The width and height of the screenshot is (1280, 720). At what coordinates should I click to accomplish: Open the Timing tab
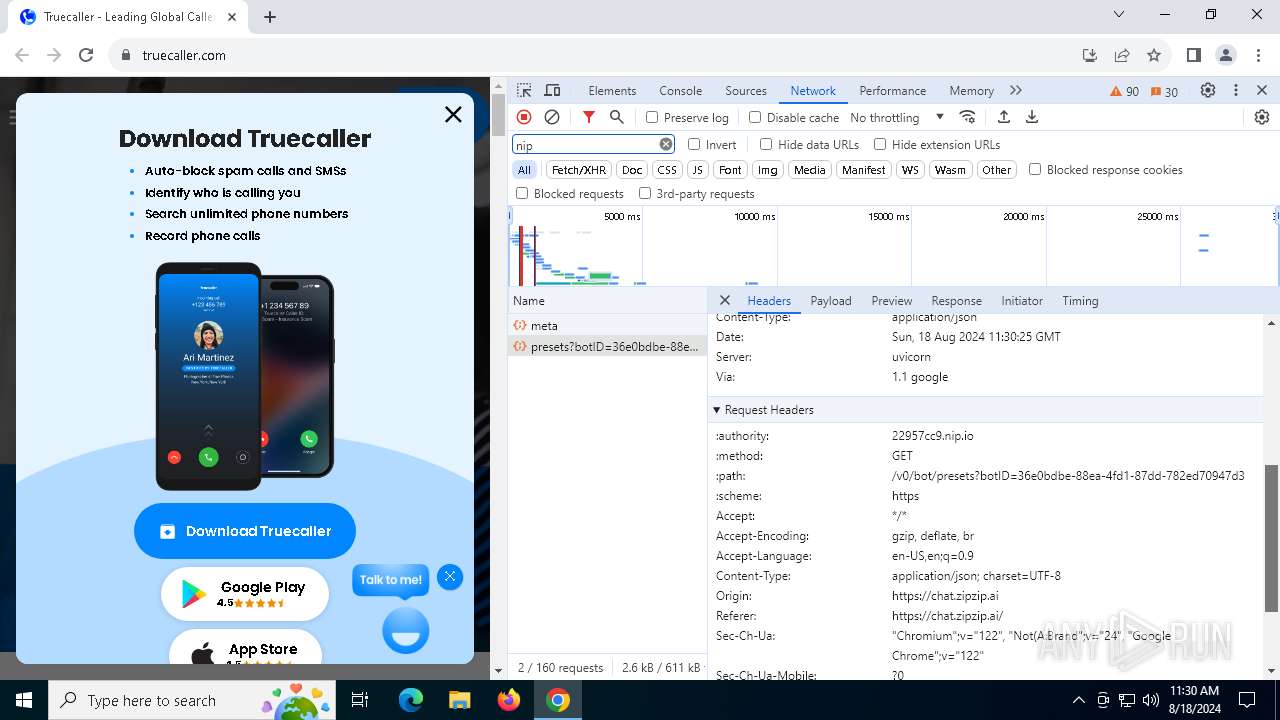click(x=1080, y=301)
